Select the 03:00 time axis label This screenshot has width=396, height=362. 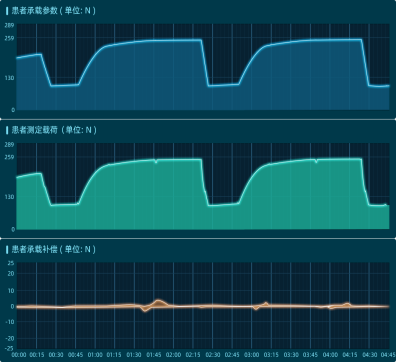coord(252,355)
